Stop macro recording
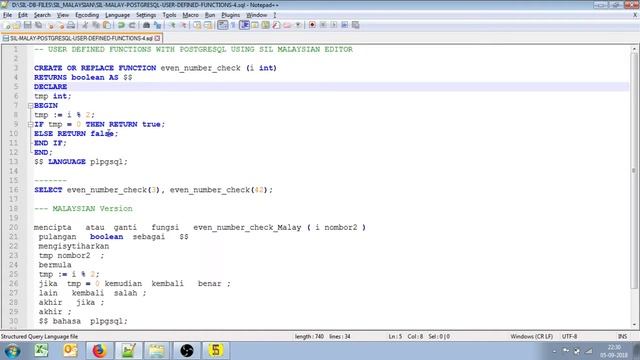The image size is (640, 360). tap(323, 25)
